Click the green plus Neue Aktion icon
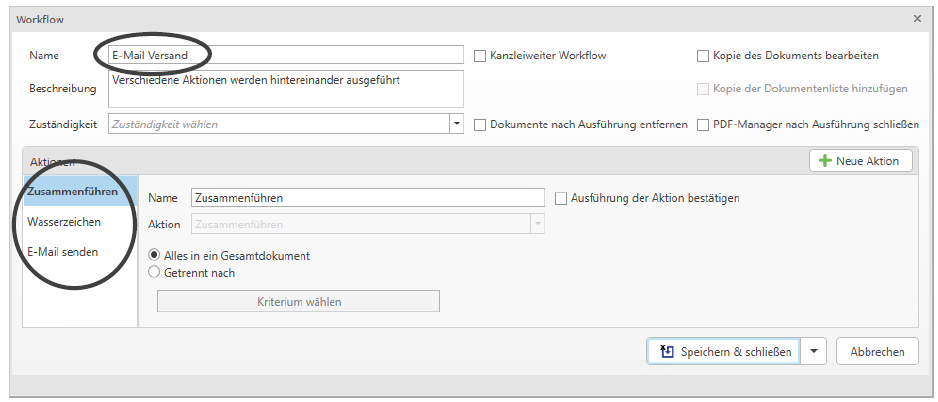This screenshot has height=402, width=938. [826, 161]
